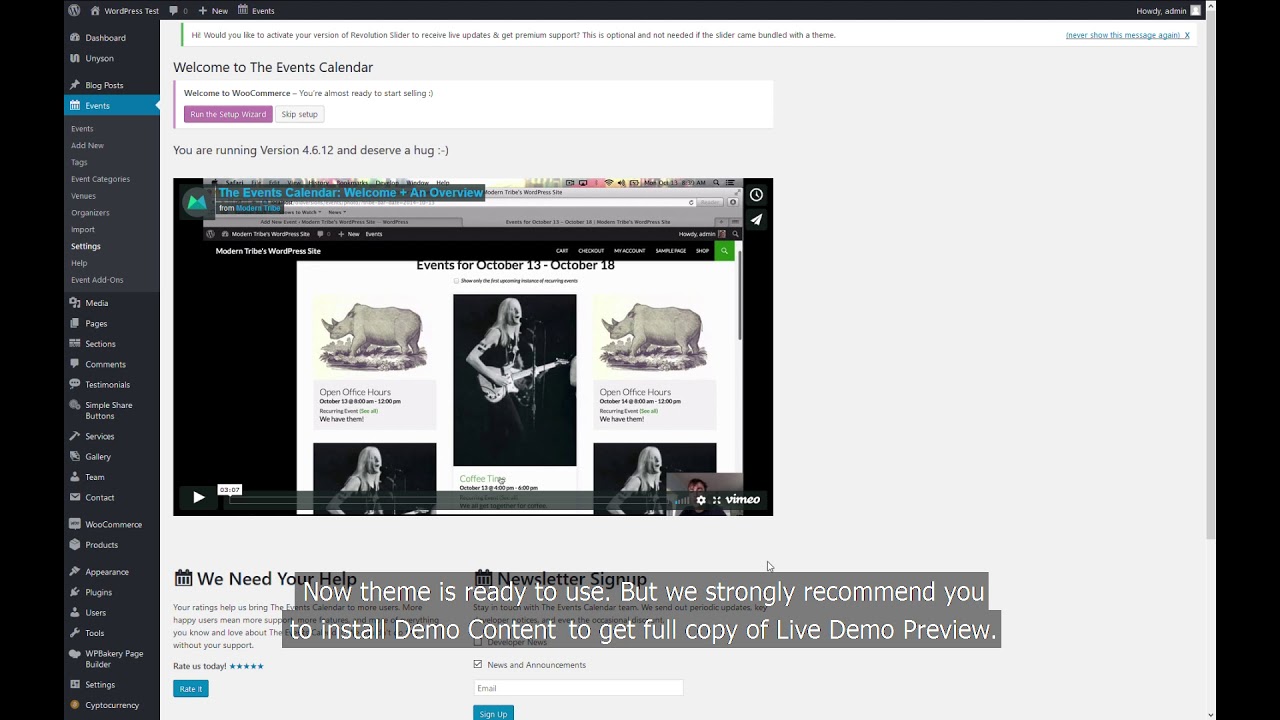
Task: Open the video settings gear icon
Action: [x=701, y=500]
